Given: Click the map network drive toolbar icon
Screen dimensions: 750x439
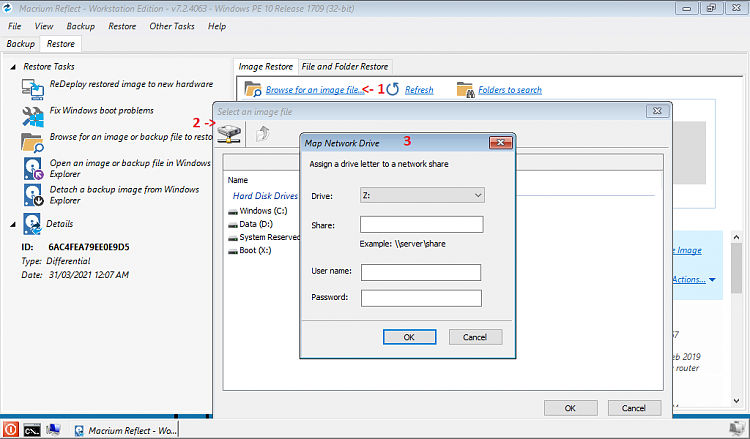Looking at the screenshot, I should [229, 133].
